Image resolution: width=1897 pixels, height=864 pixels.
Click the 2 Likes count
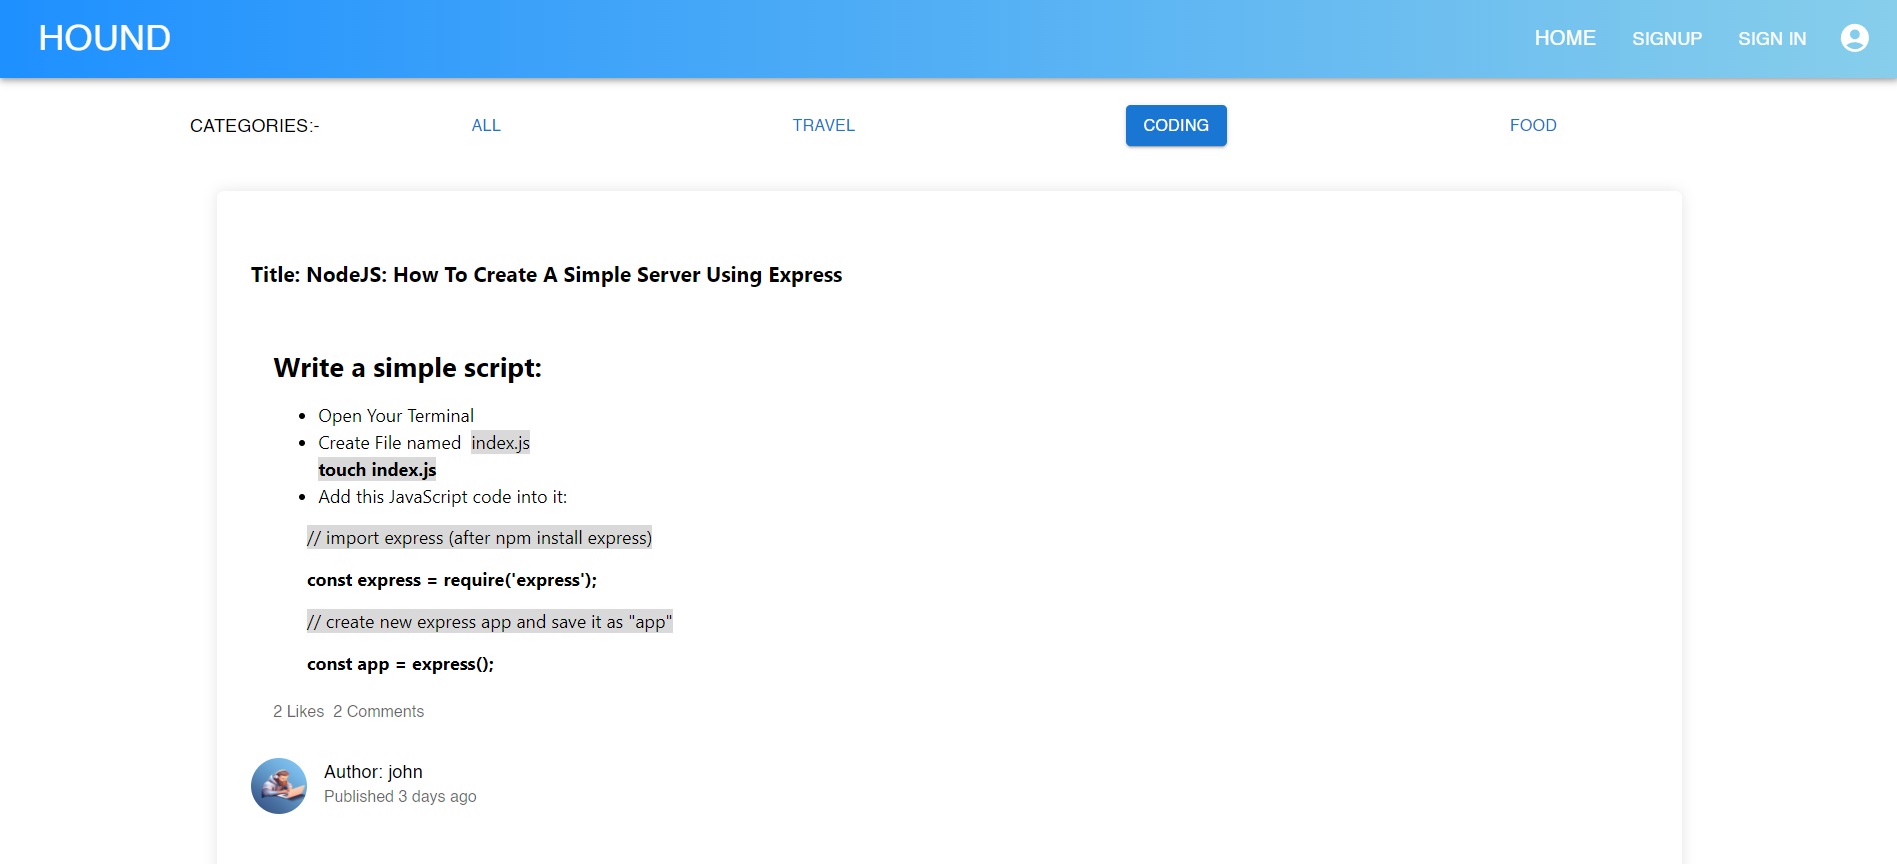298,712
